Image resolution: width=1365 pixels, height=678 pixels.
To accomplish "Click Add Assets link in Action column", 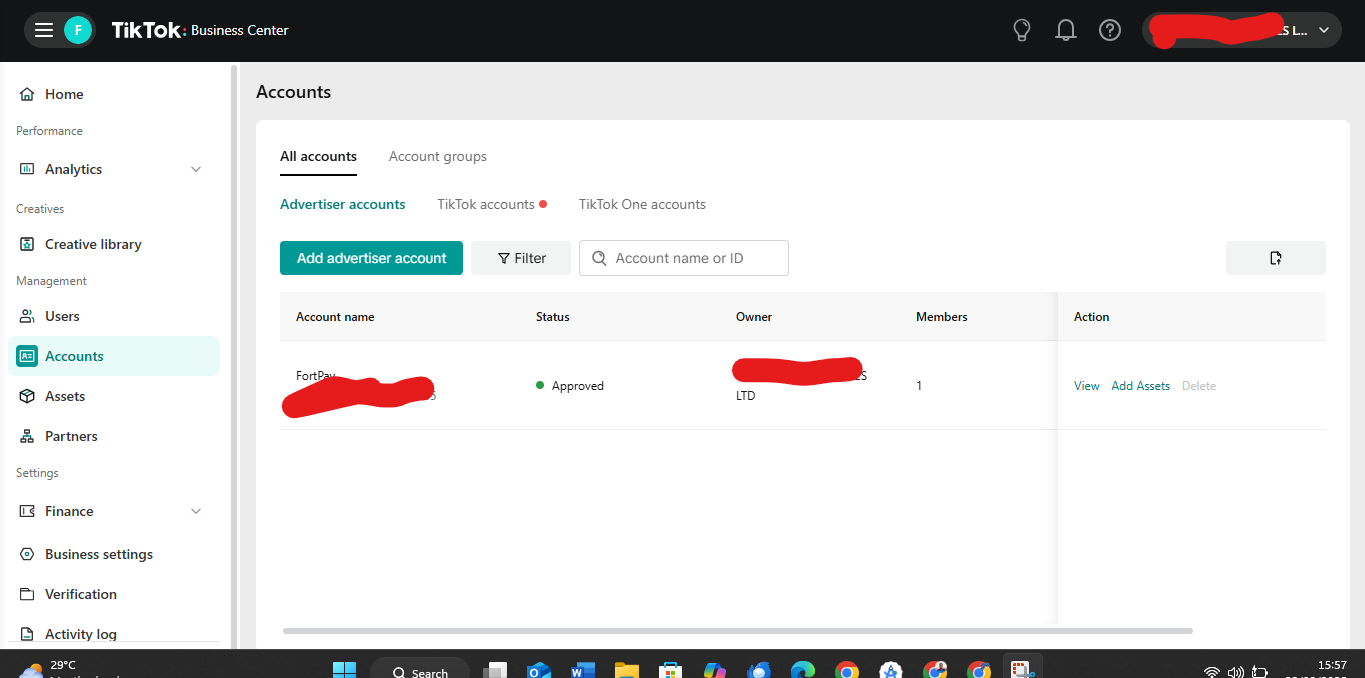I will click(1140, 386).
